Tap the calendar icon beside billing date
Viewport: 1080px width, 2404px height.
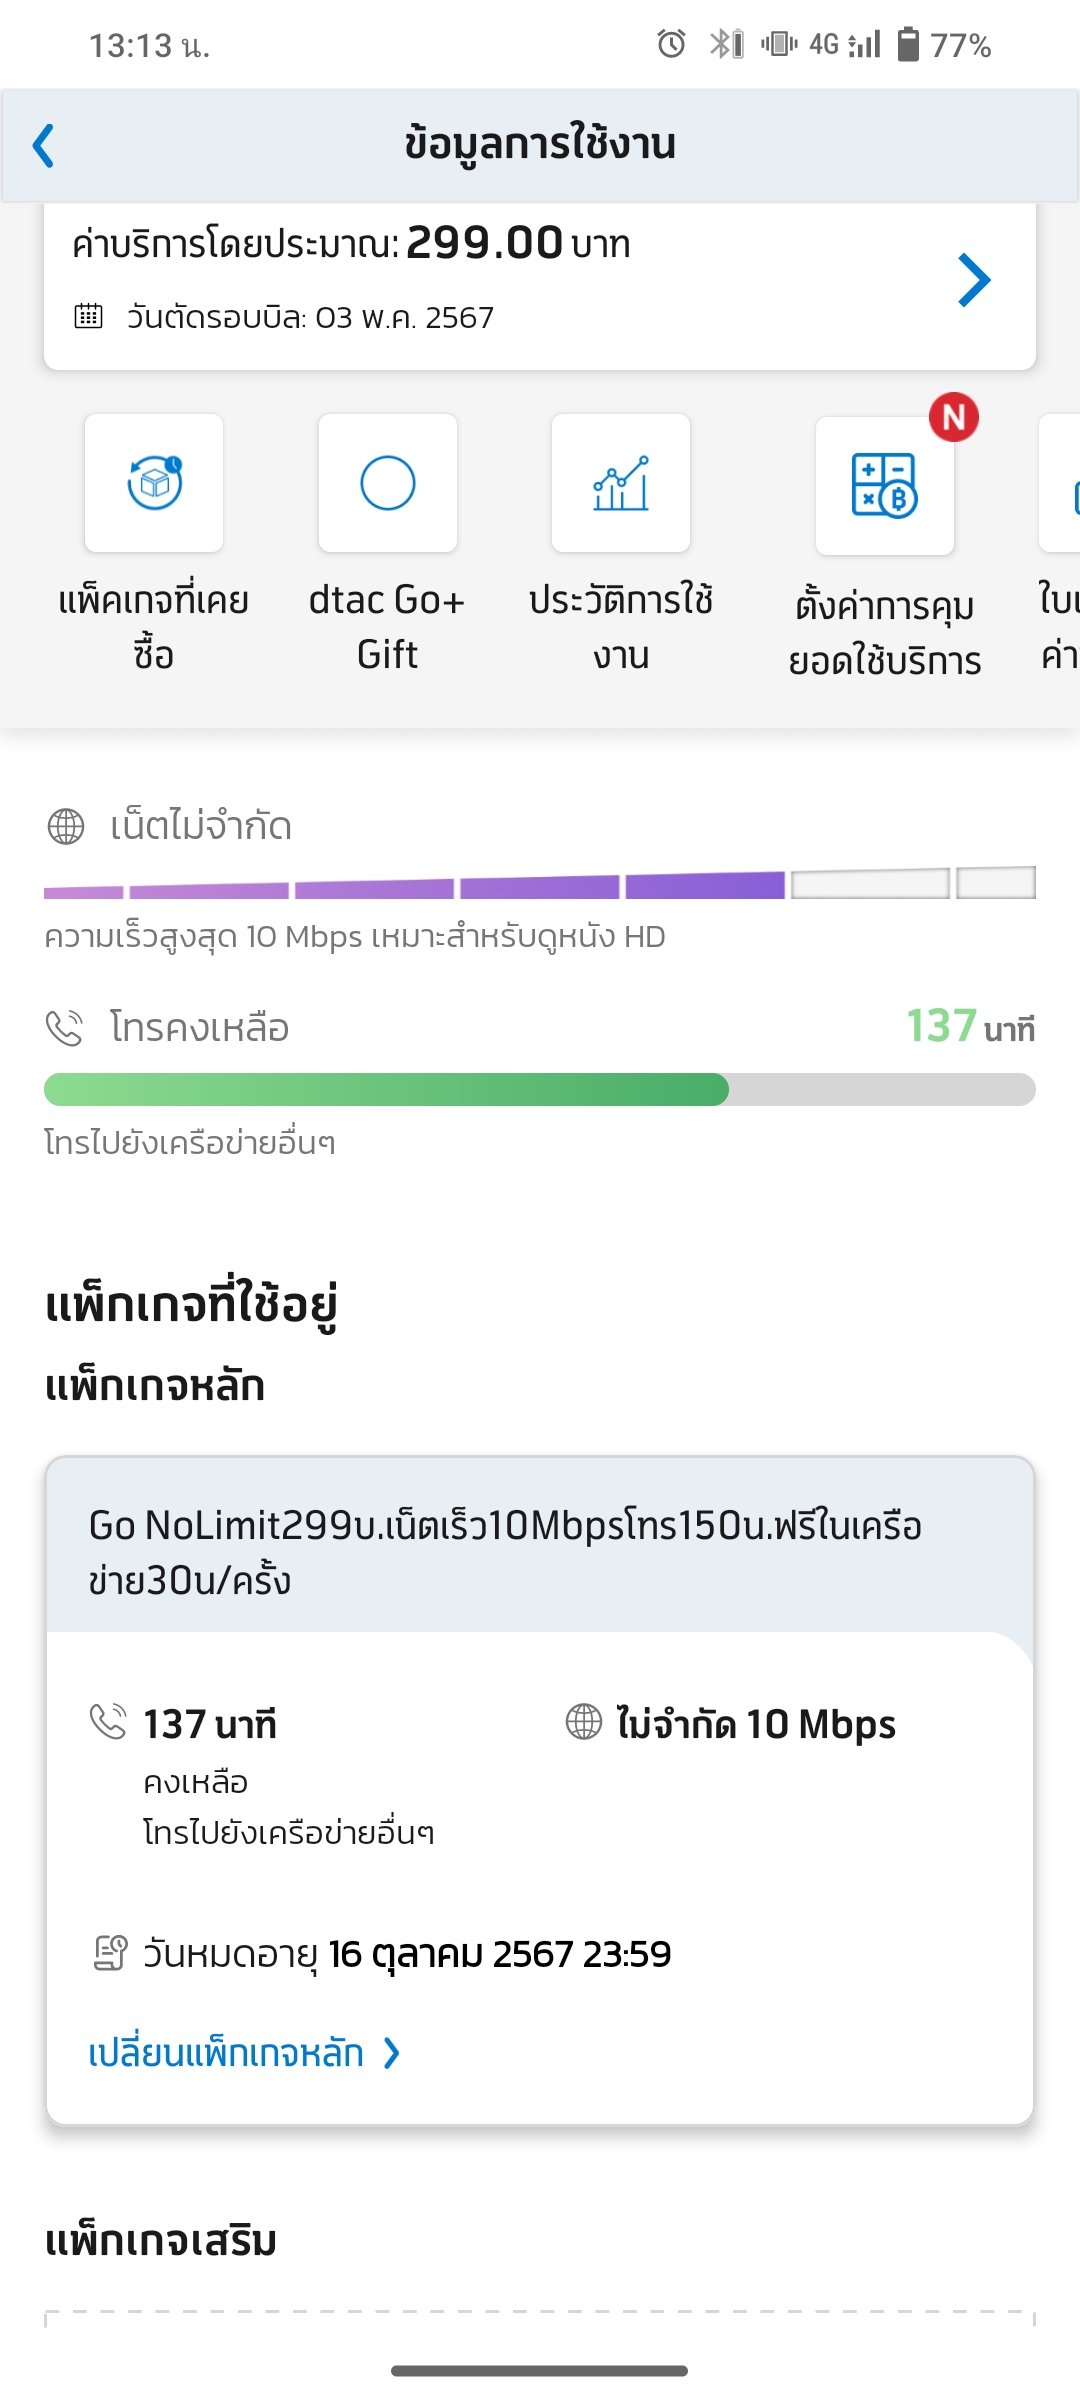coord(89,317)
